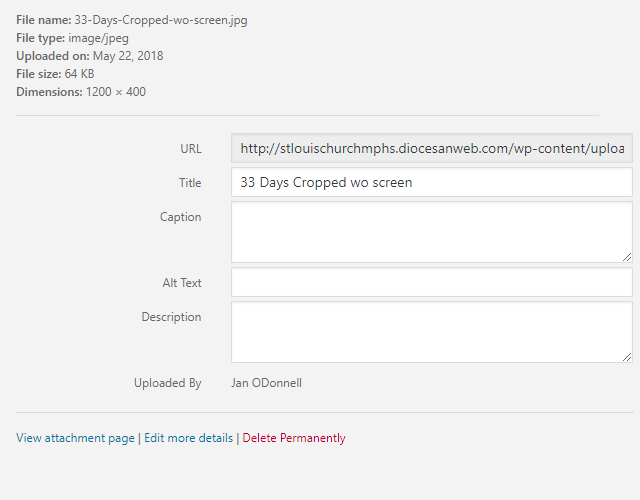
Task: Click the Caption label
Action: (x=180, y=217)
